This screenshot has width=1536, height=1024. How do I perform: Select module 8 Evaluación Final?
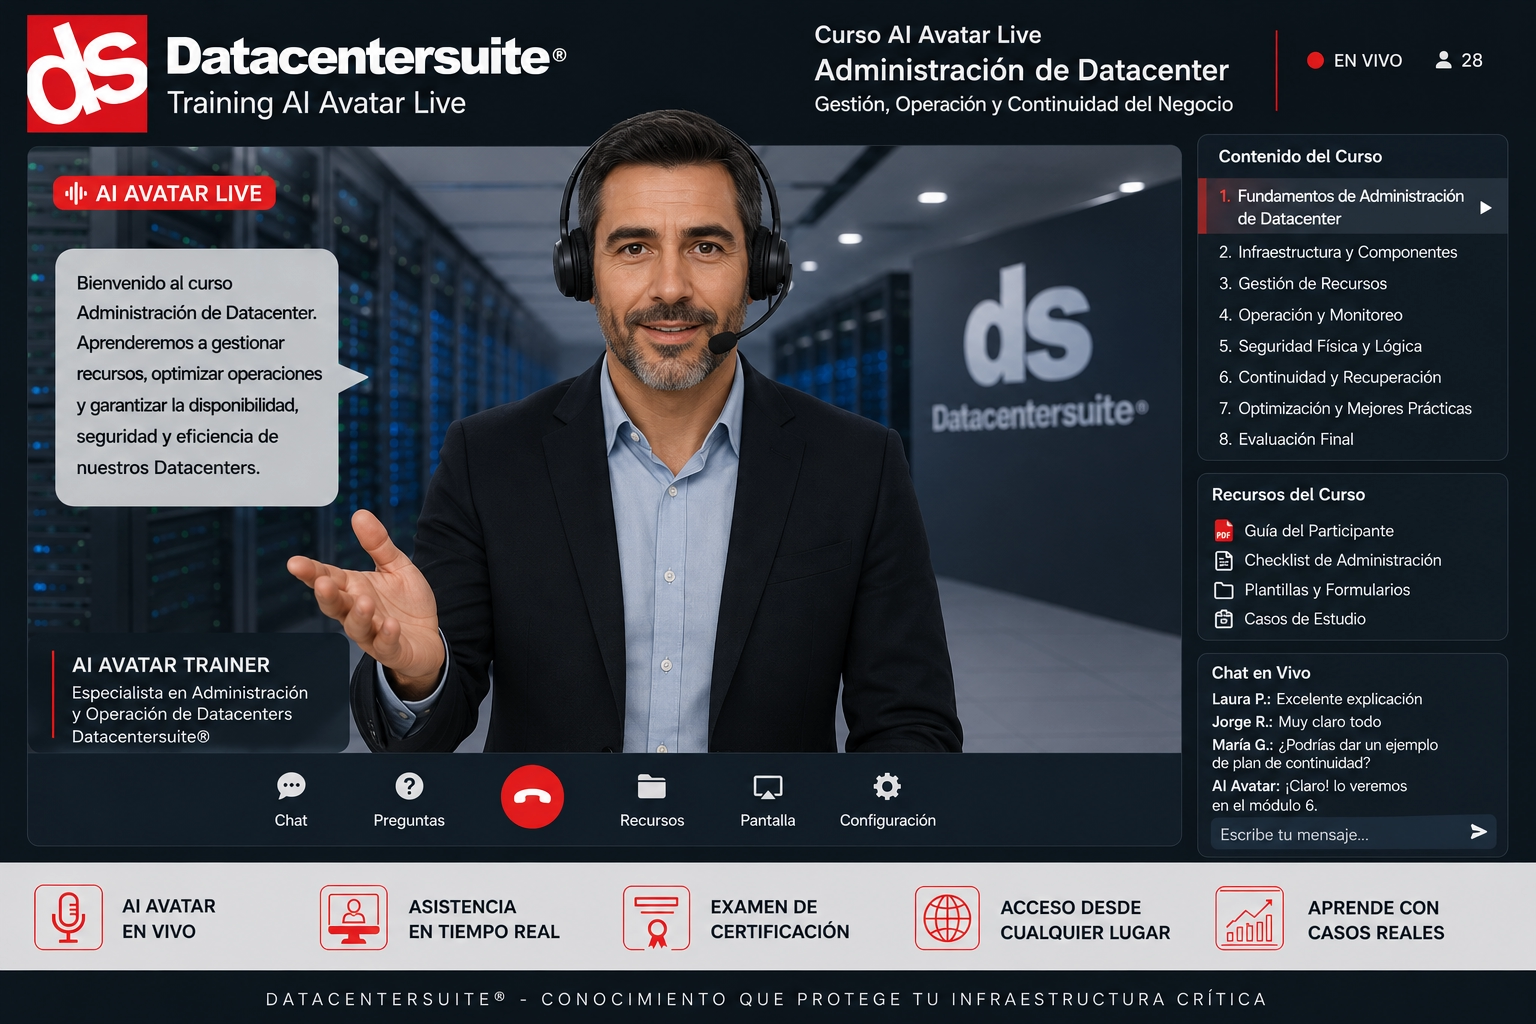click(1285, 439)
